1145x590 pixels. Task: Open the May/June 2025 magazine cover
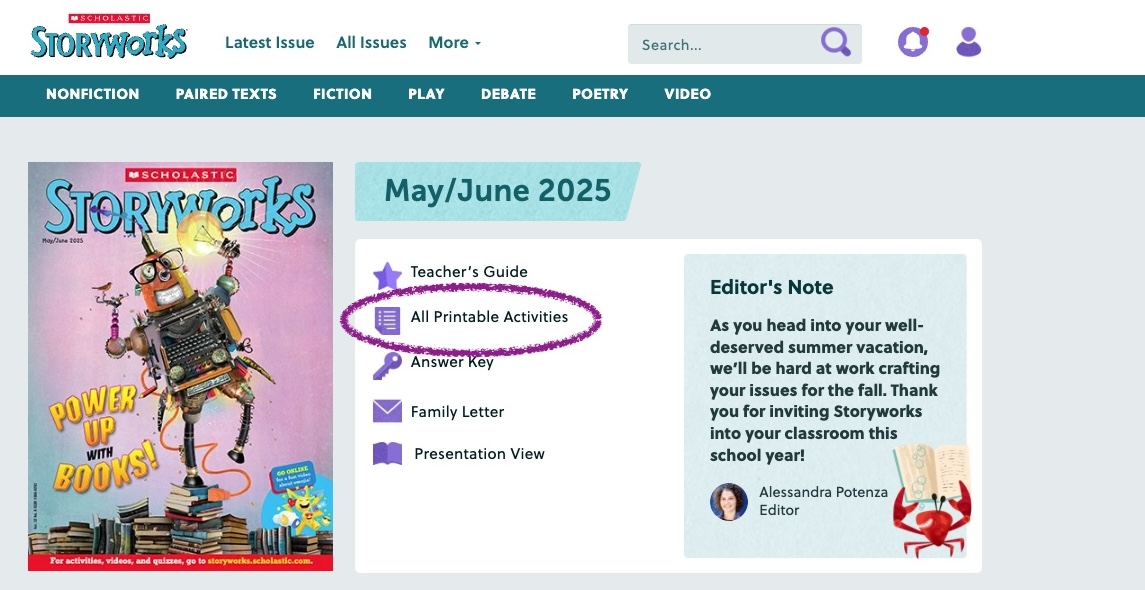pyautogui.click(x=180, y=366)
